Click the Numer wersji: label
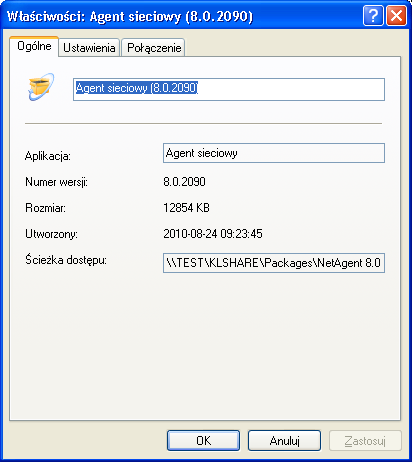Screen dimensions: 412x462 [56, 182]
